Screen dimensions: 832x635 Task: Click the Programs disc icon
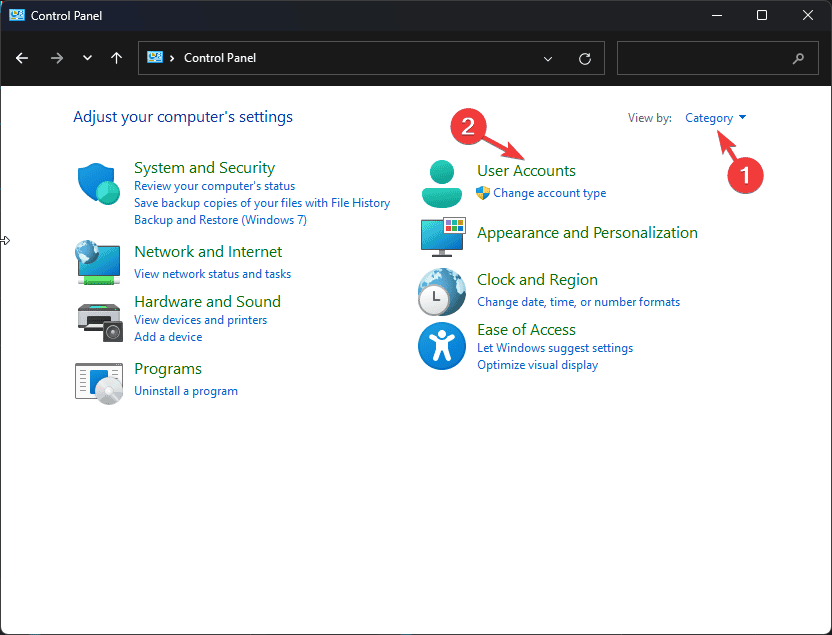pos(98,380)
